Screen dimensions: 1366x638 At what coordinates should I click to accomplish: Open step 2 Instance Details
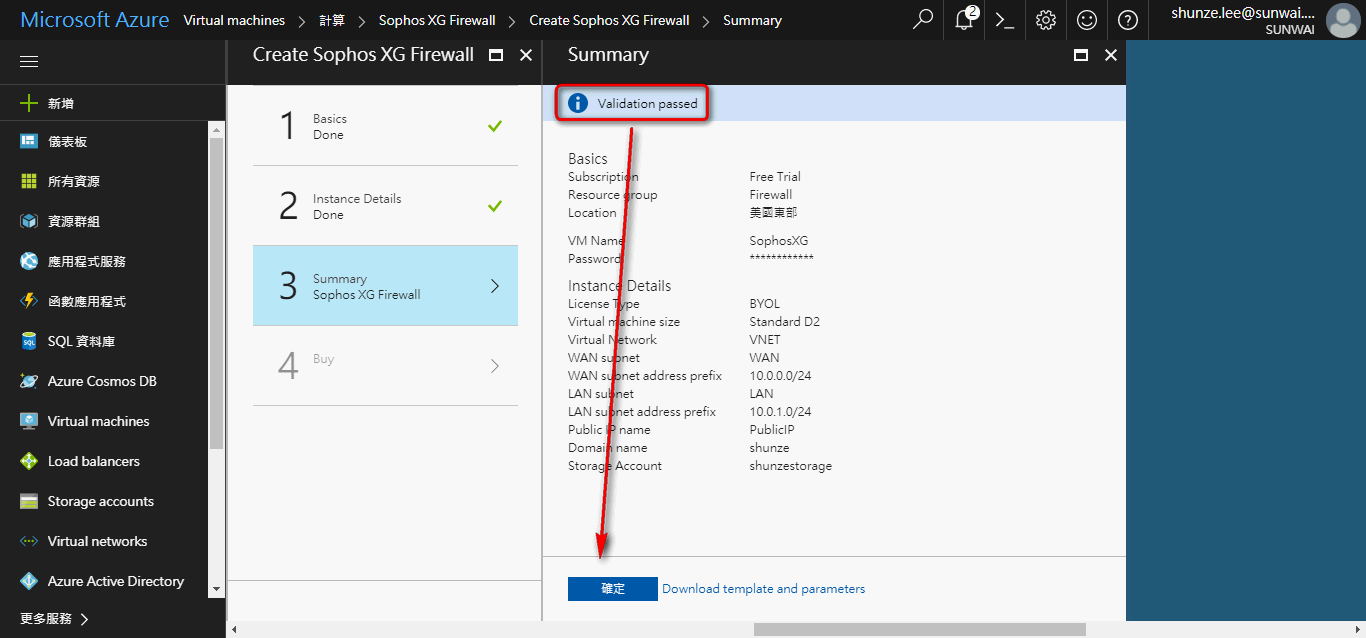pos(385,206)
